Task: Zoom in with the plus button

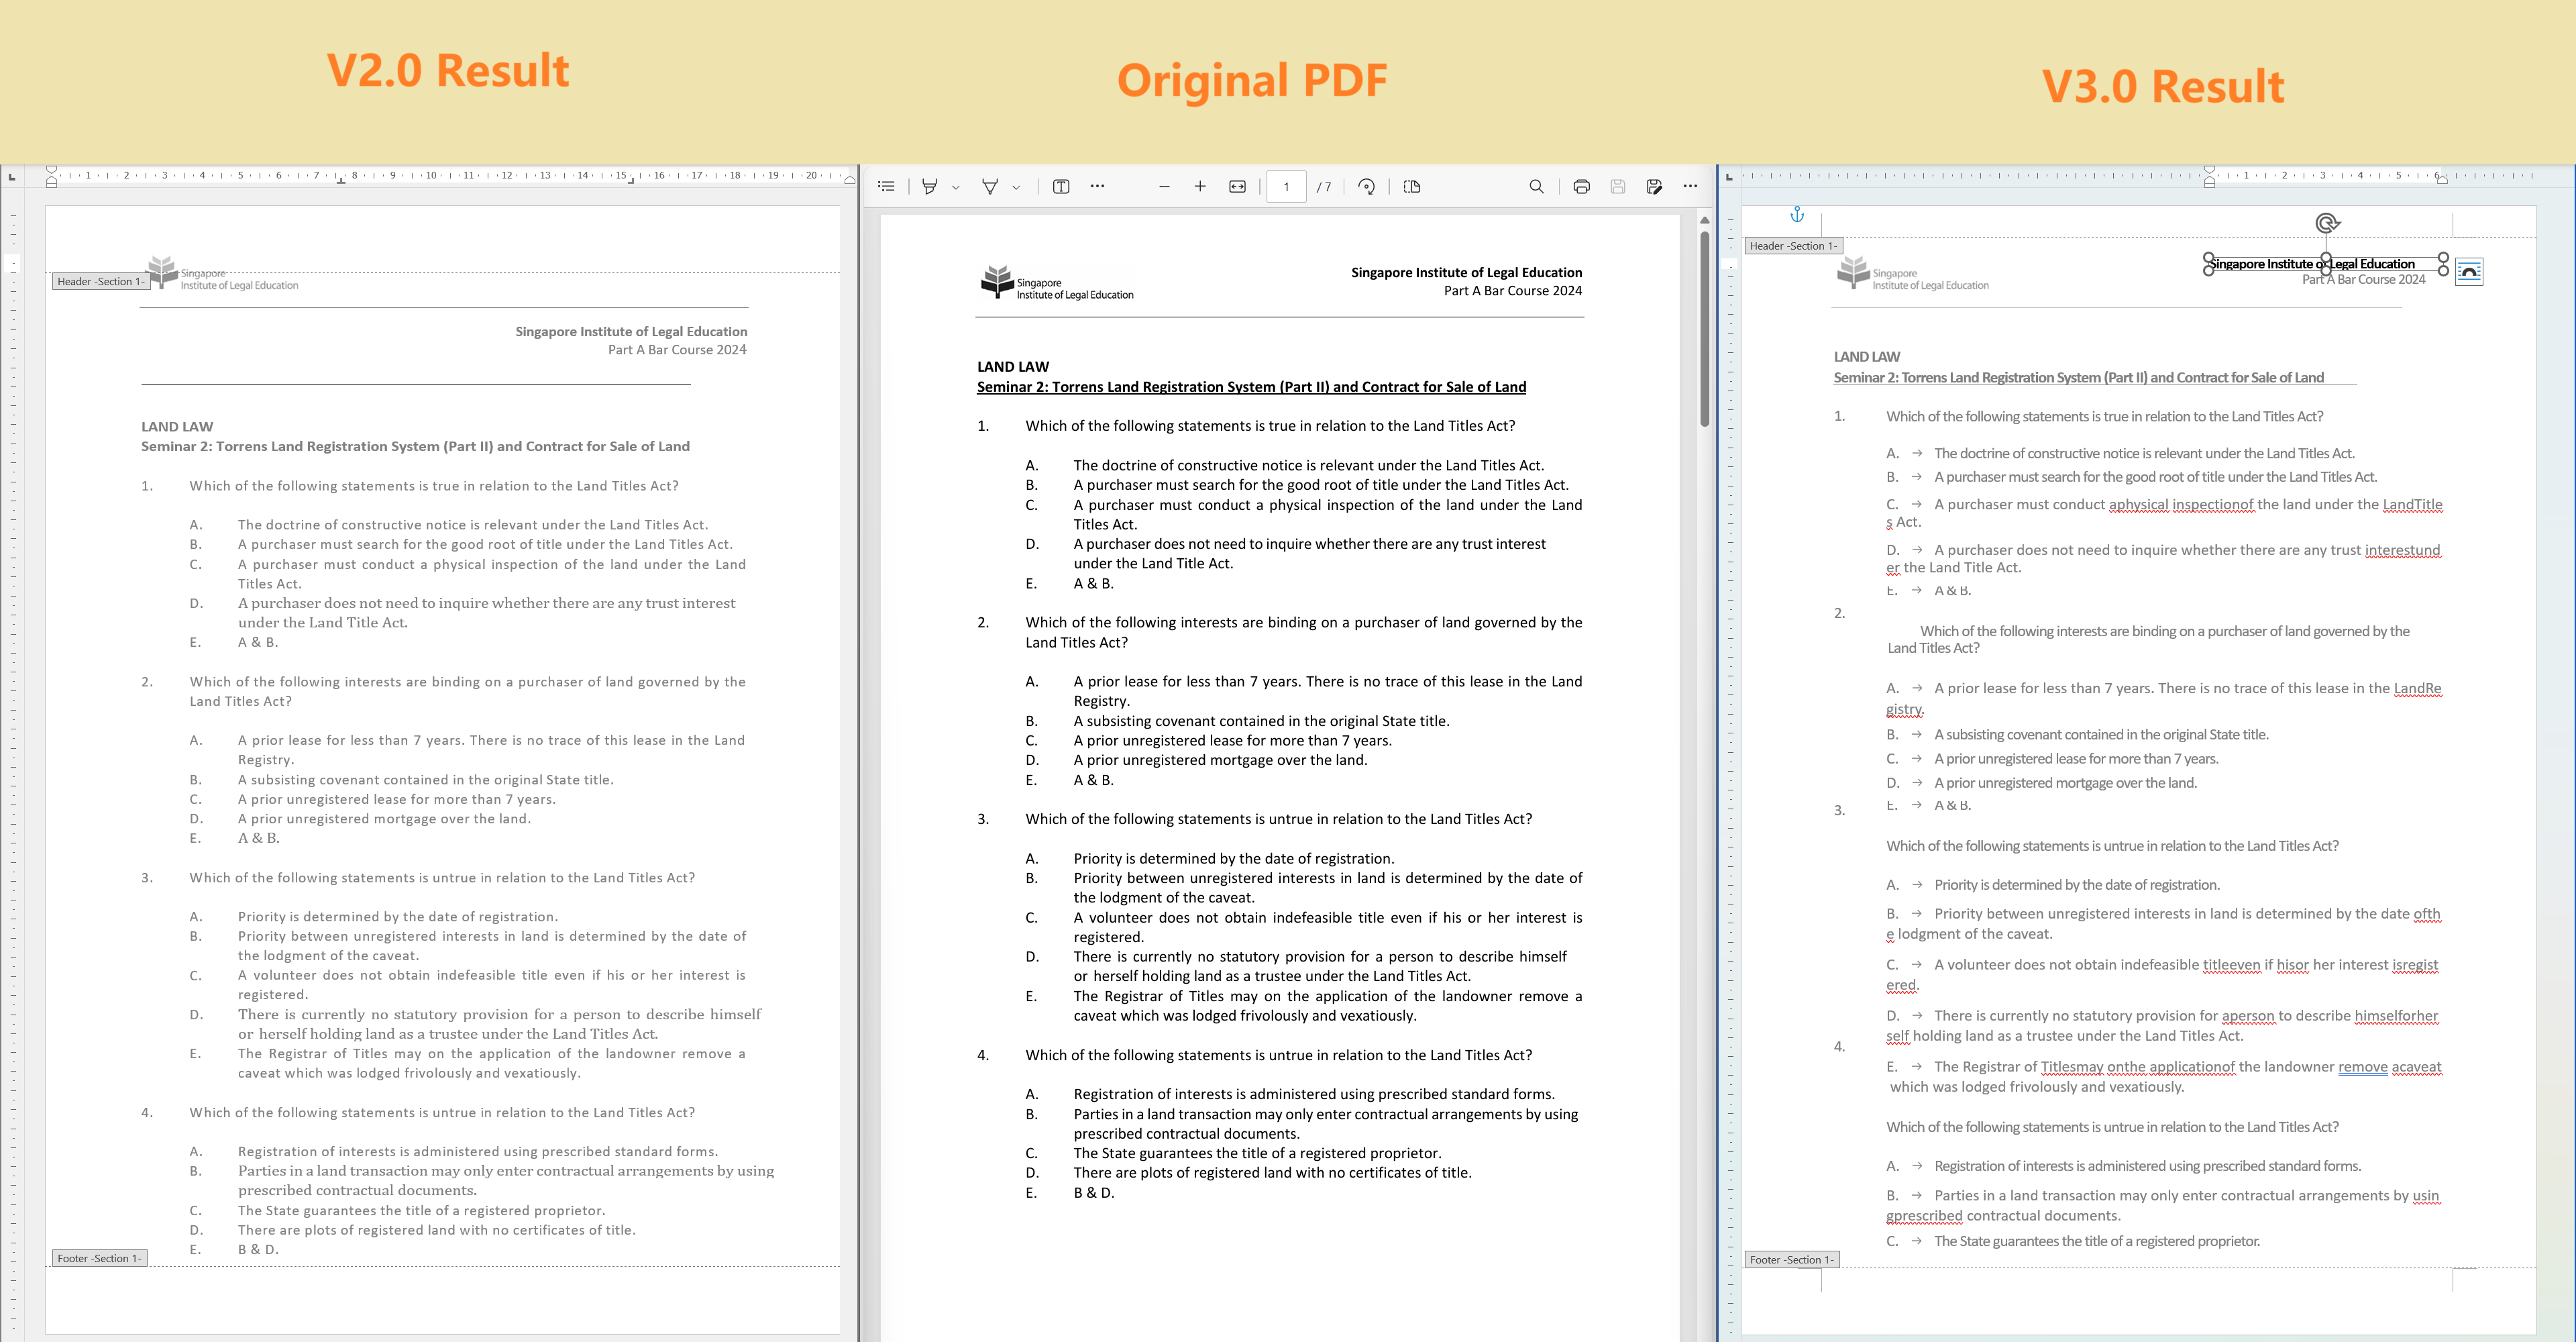Action: point(1200,186)
